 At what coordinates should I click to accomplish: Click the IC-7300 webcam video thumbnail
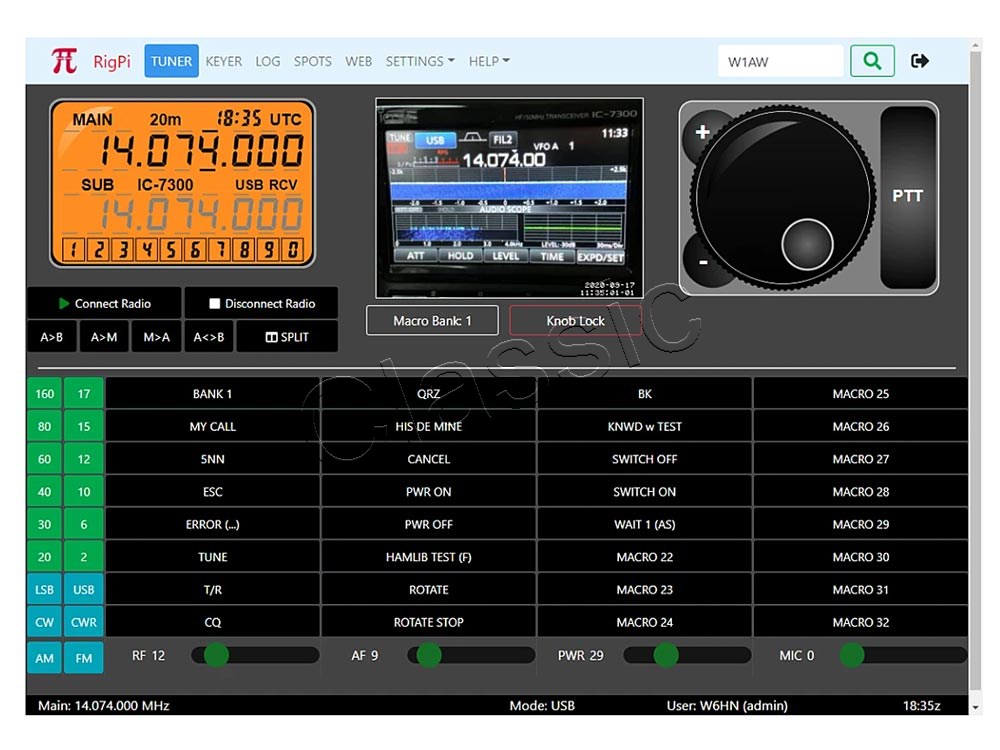click(510, 198)
